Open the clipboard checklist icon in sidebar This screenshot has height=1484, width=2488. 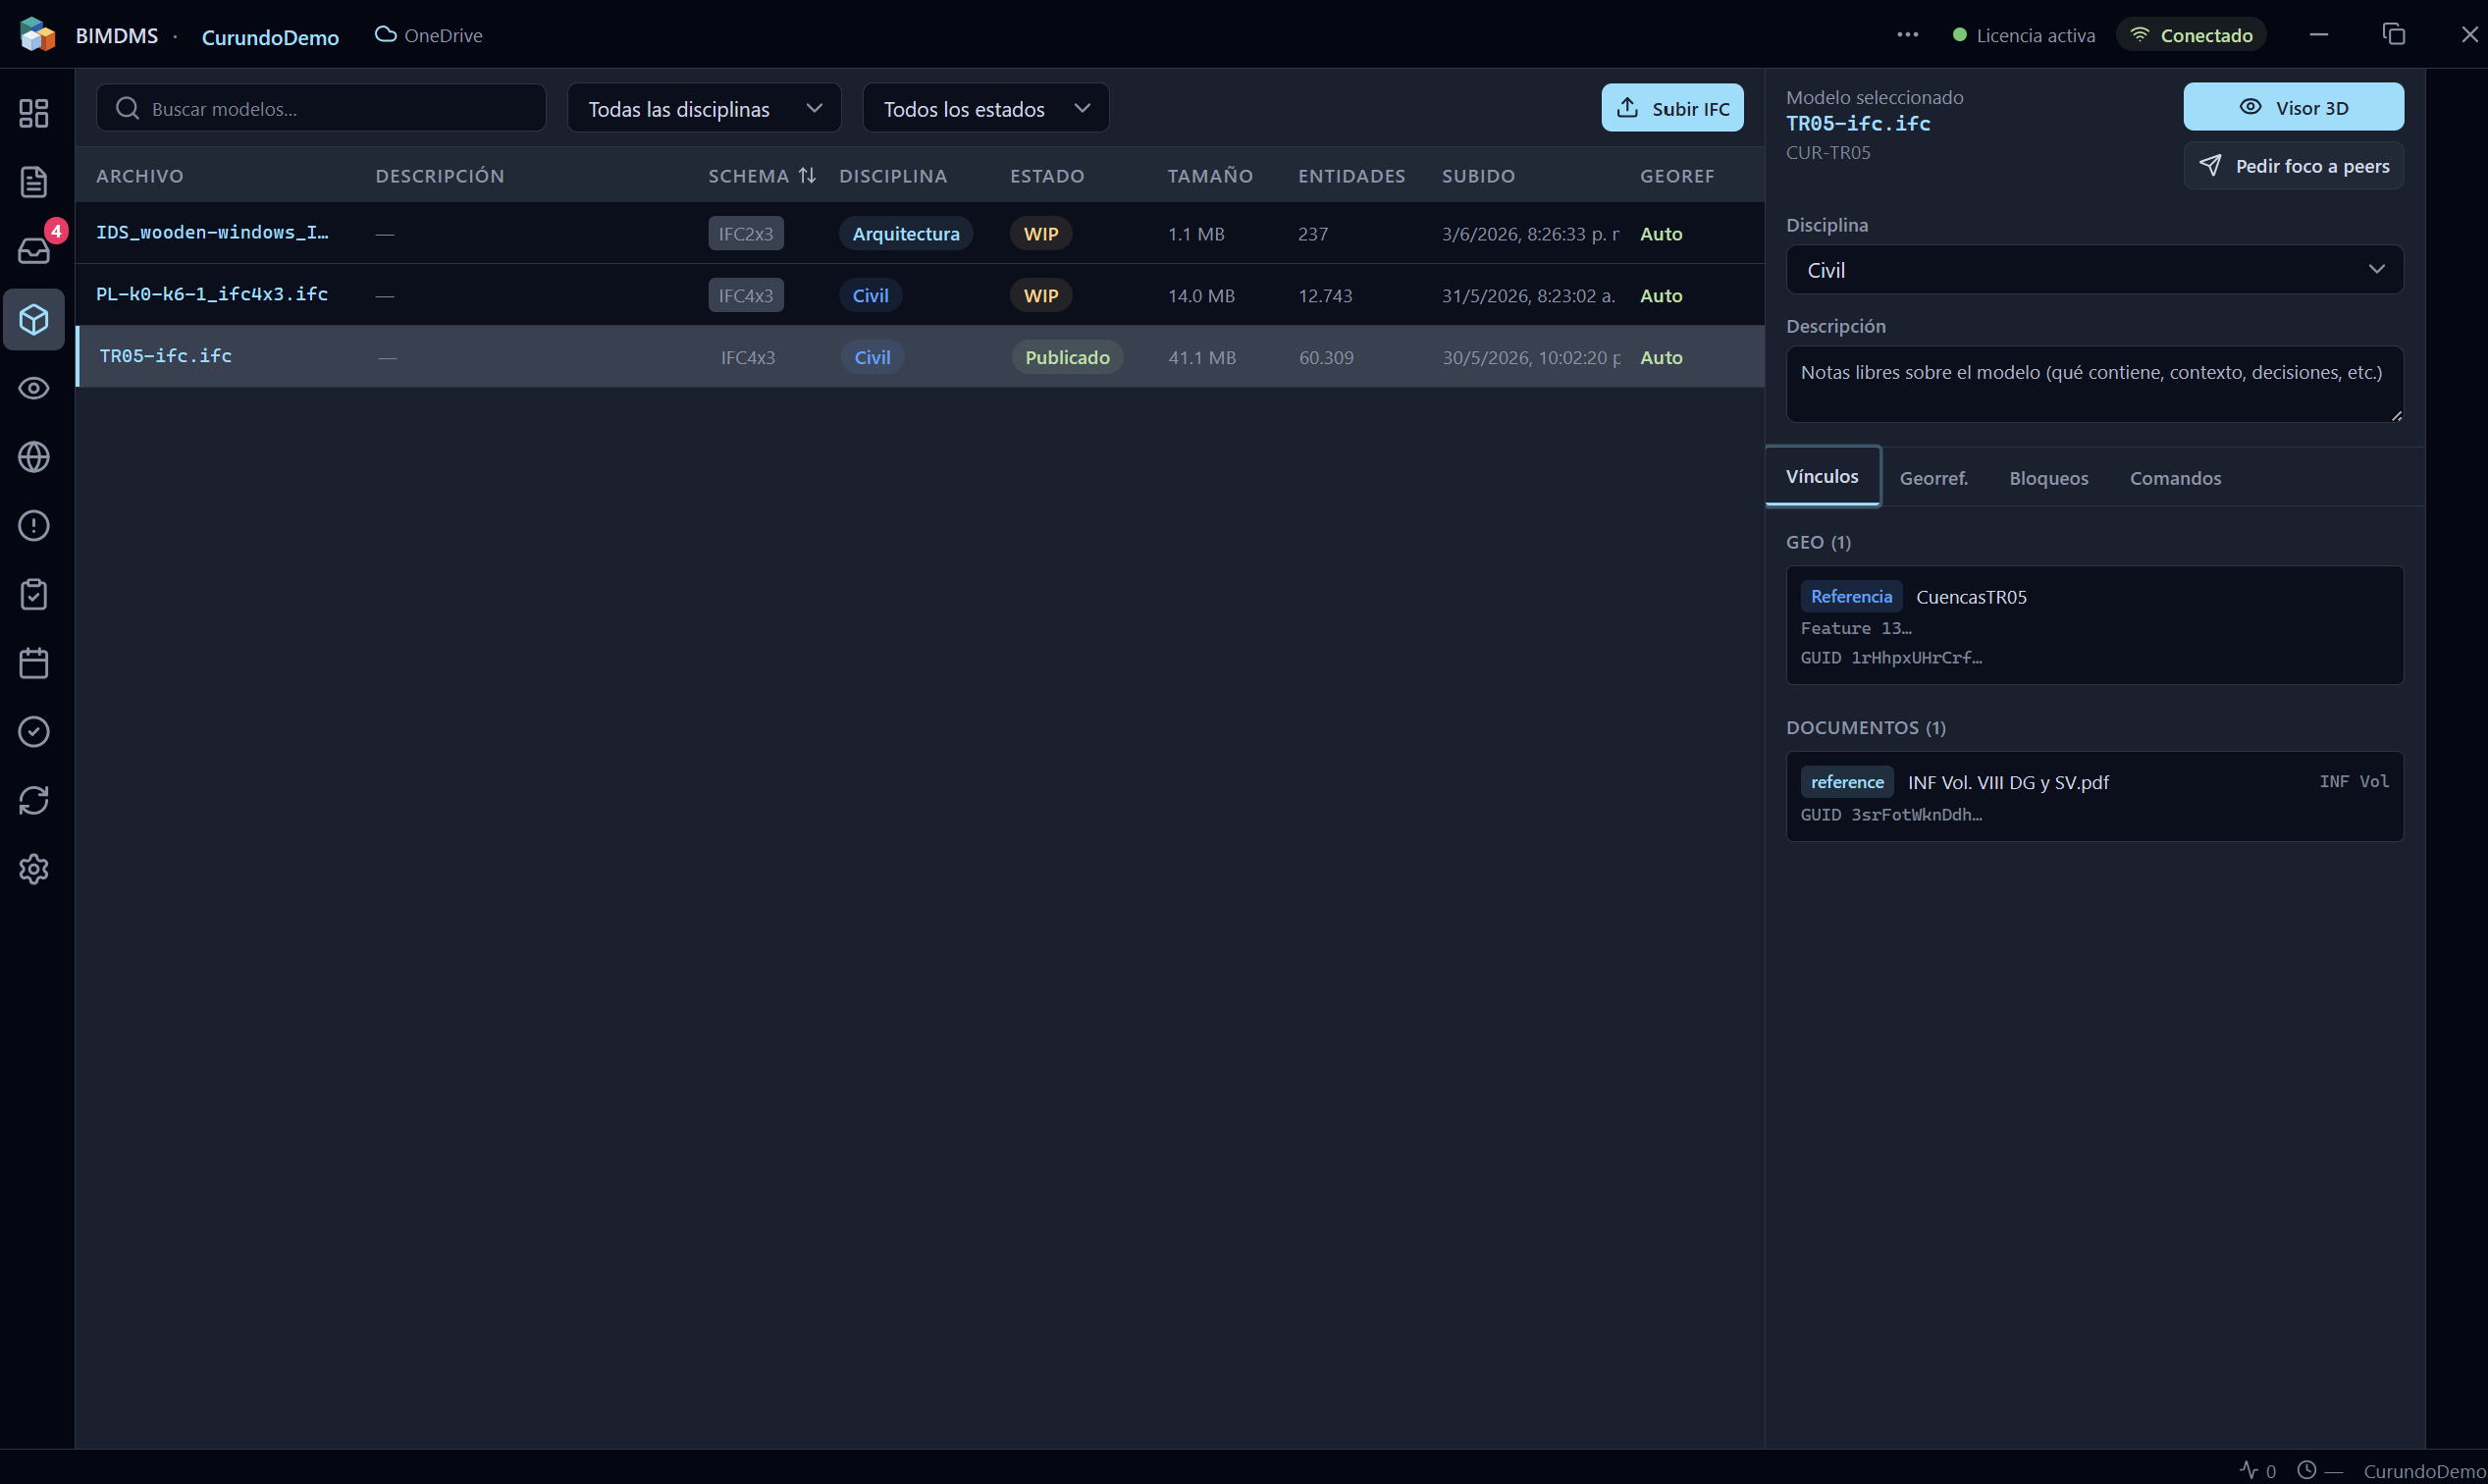coord(34,594)
